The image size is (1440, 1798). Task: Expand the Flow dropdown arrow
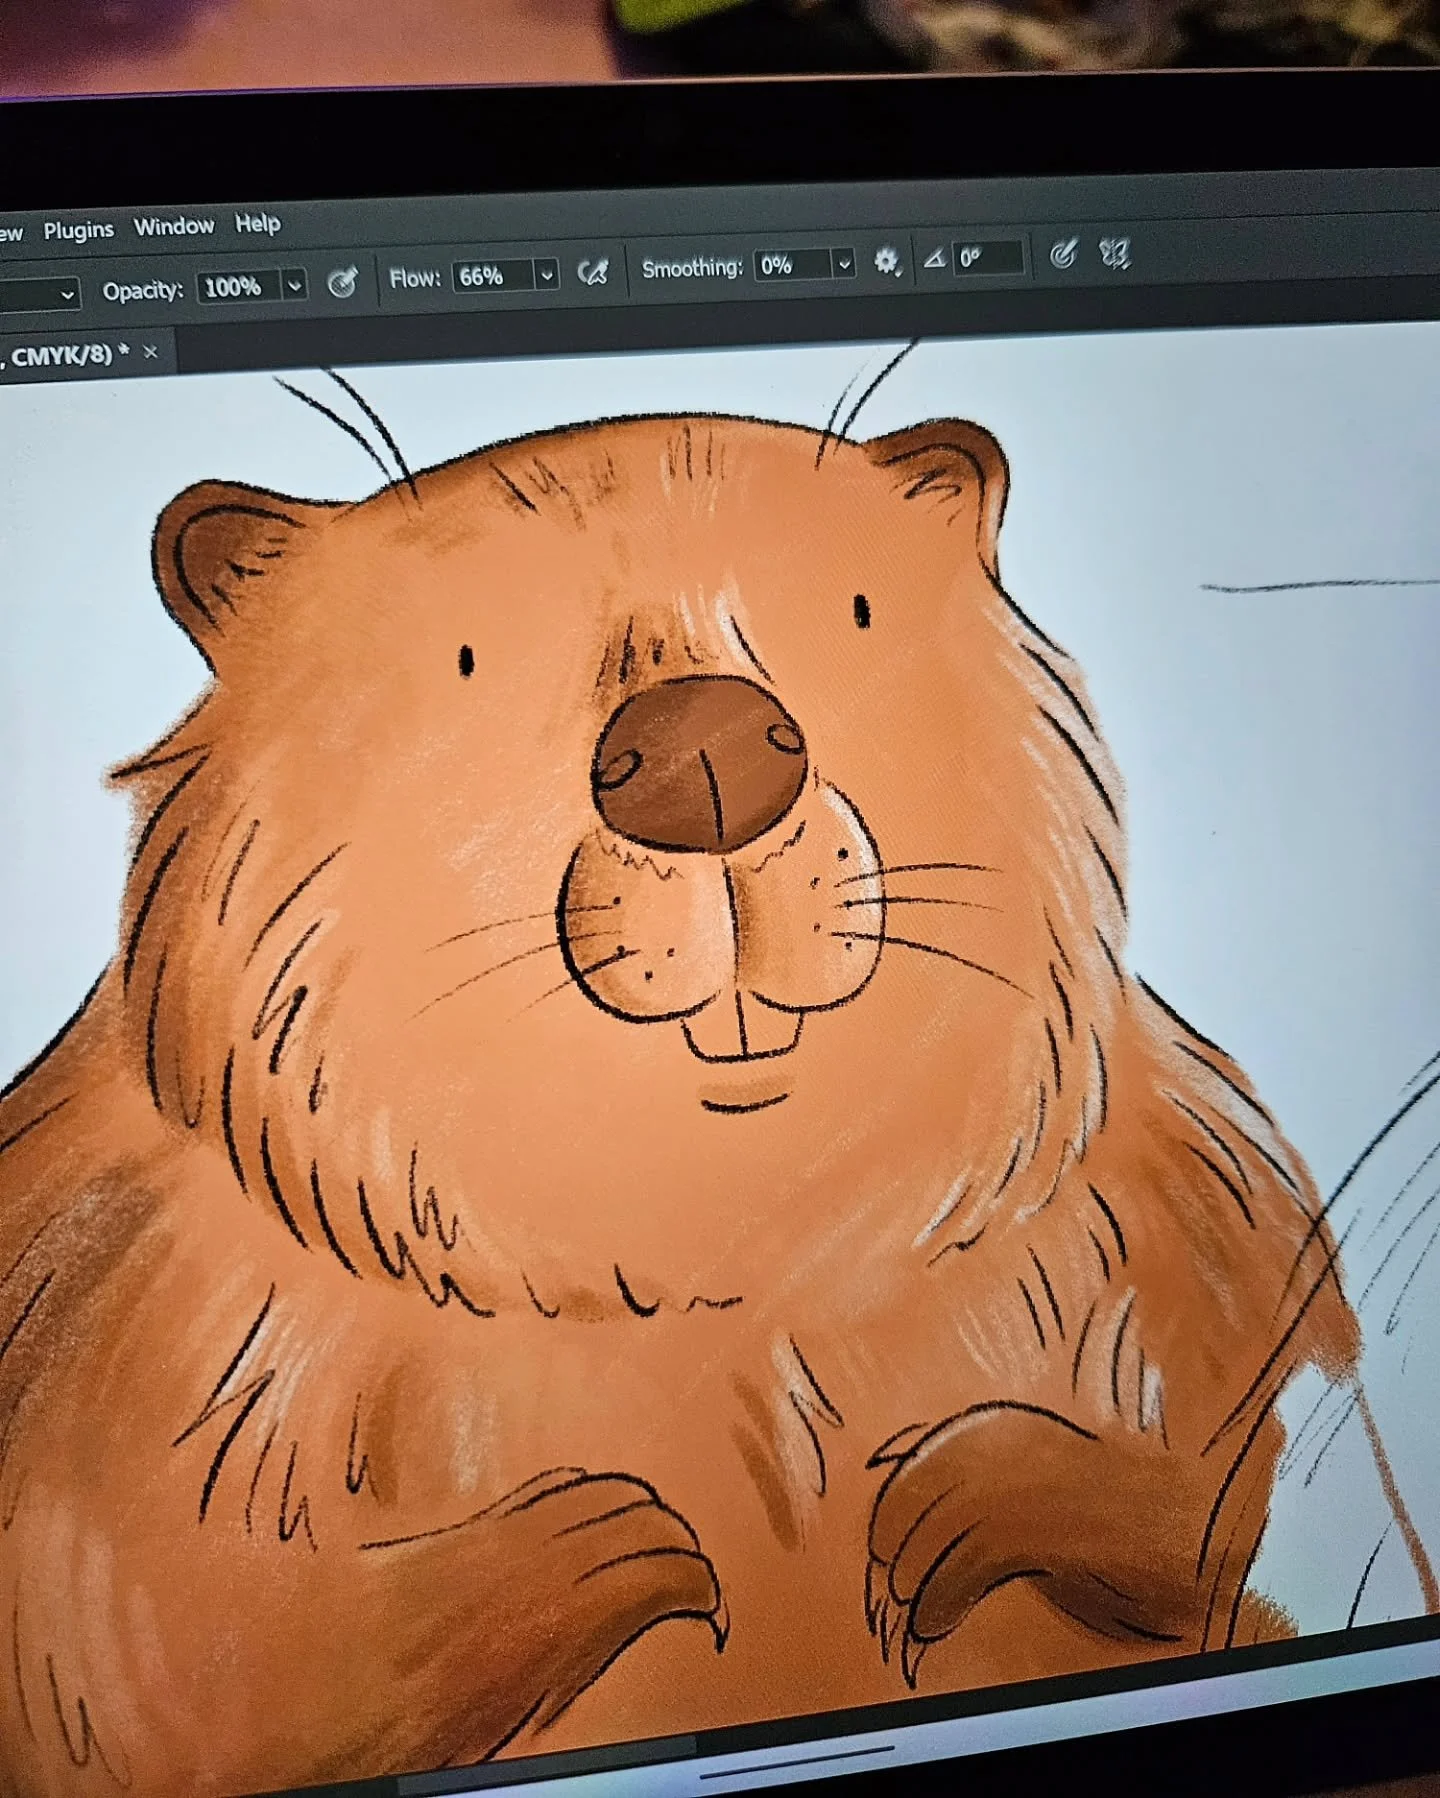click(x=546, y=275)
